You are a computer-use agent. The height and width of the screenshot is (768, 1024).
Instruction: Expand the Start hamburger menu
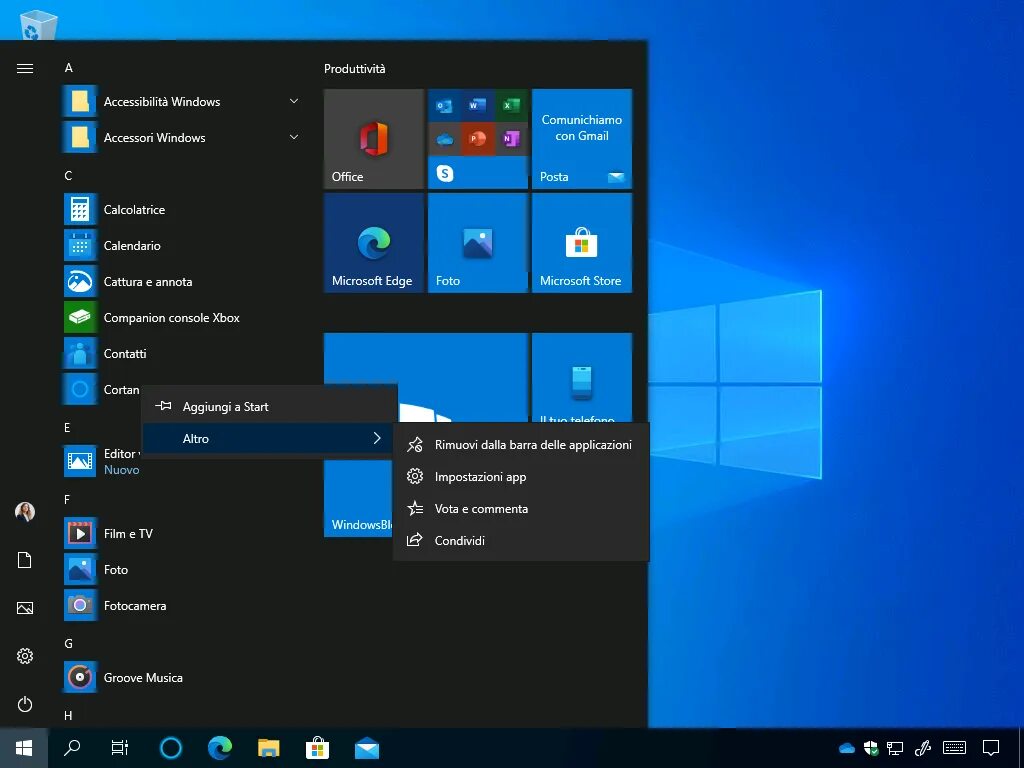pyautogui.click(x=25, y=68)
